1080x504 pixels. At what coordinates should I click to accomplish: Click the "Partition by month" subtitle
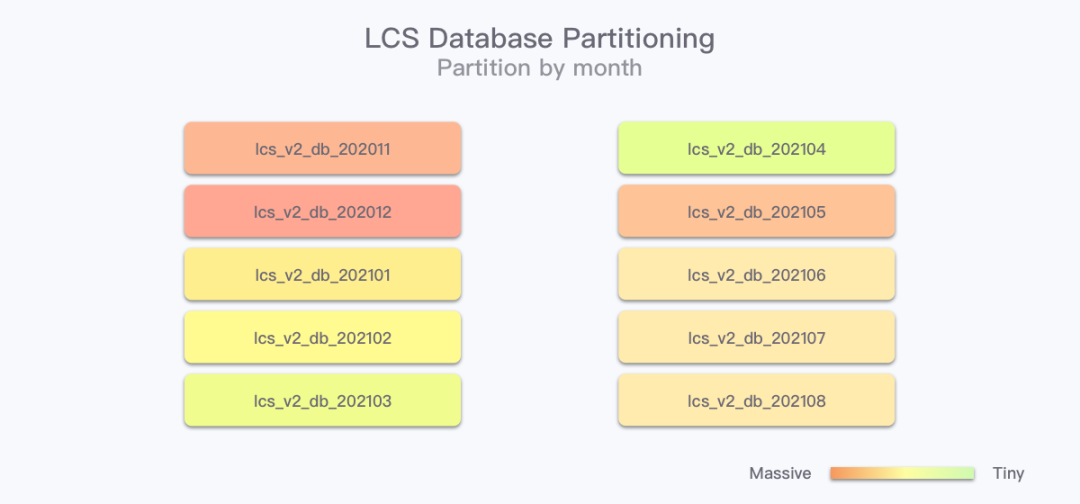pos(539,69)
